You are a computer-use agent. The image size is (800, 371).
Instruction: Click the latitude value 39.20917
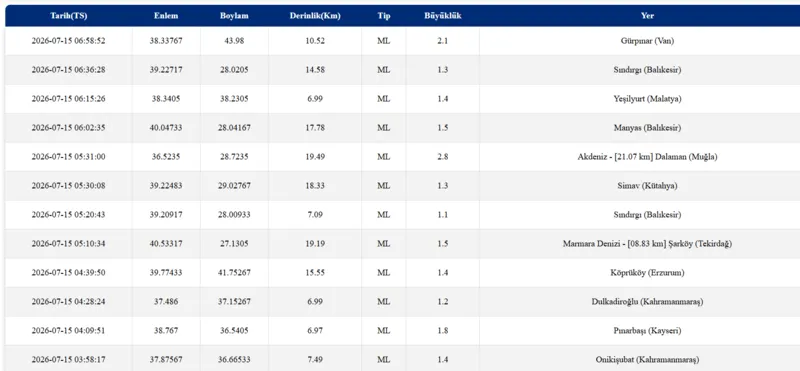166,215
